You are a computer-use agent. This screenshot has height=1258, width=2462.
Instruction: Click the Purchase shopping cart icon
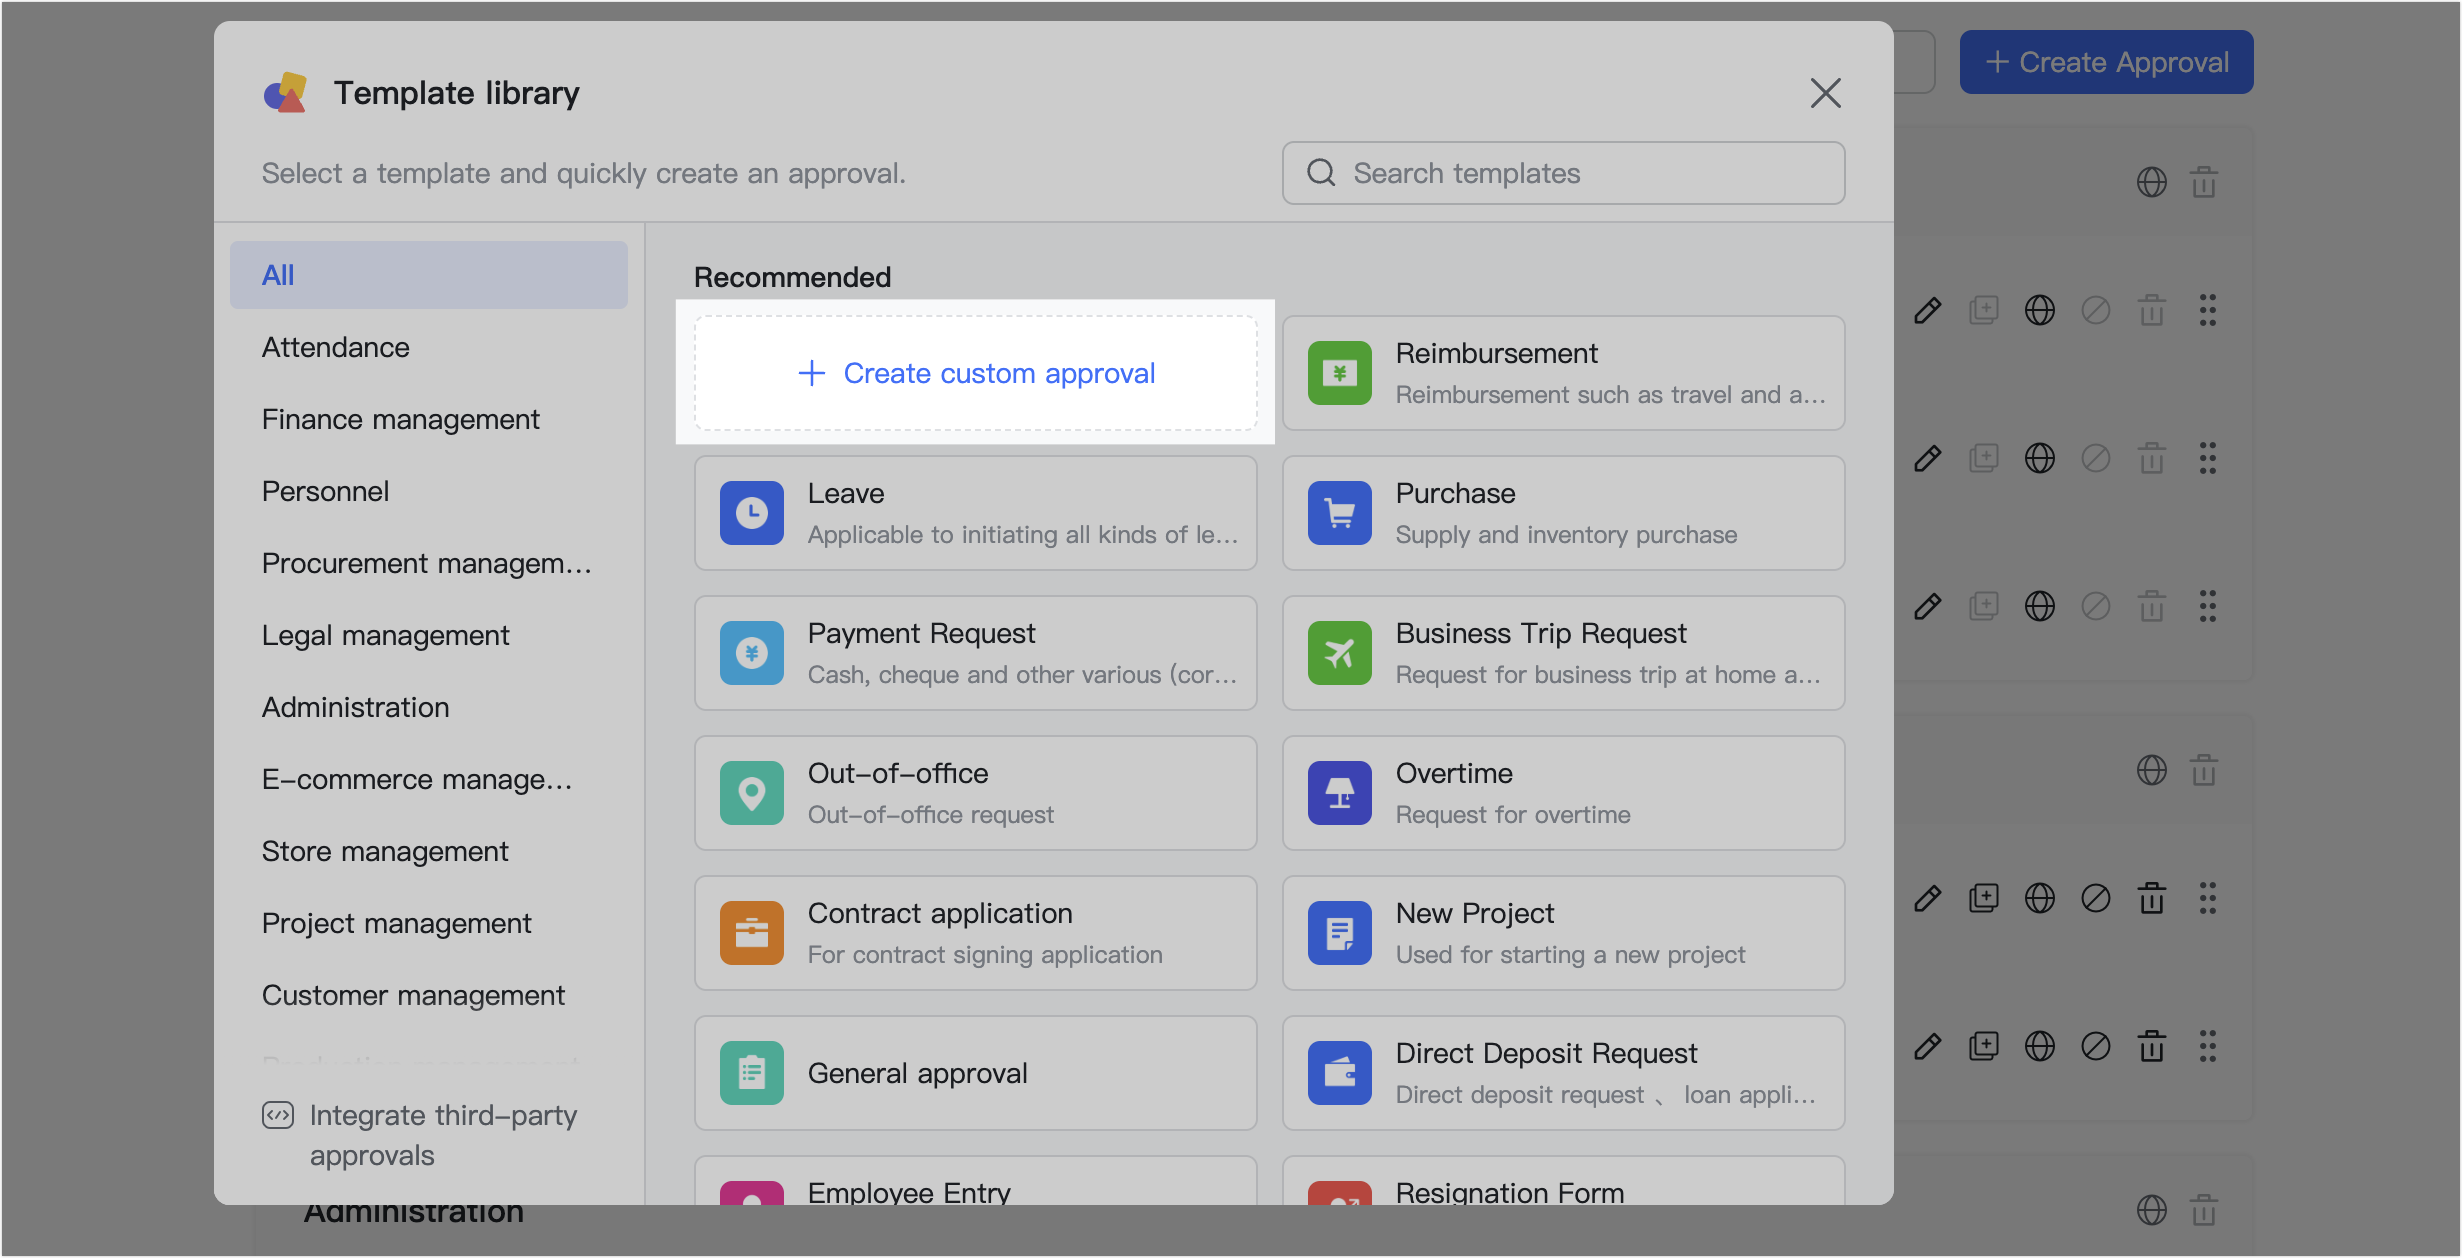coord(1339,513)
